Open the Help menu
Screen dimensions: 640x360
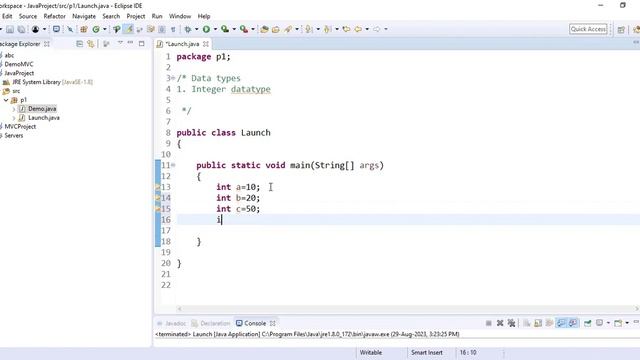[204, 16]
